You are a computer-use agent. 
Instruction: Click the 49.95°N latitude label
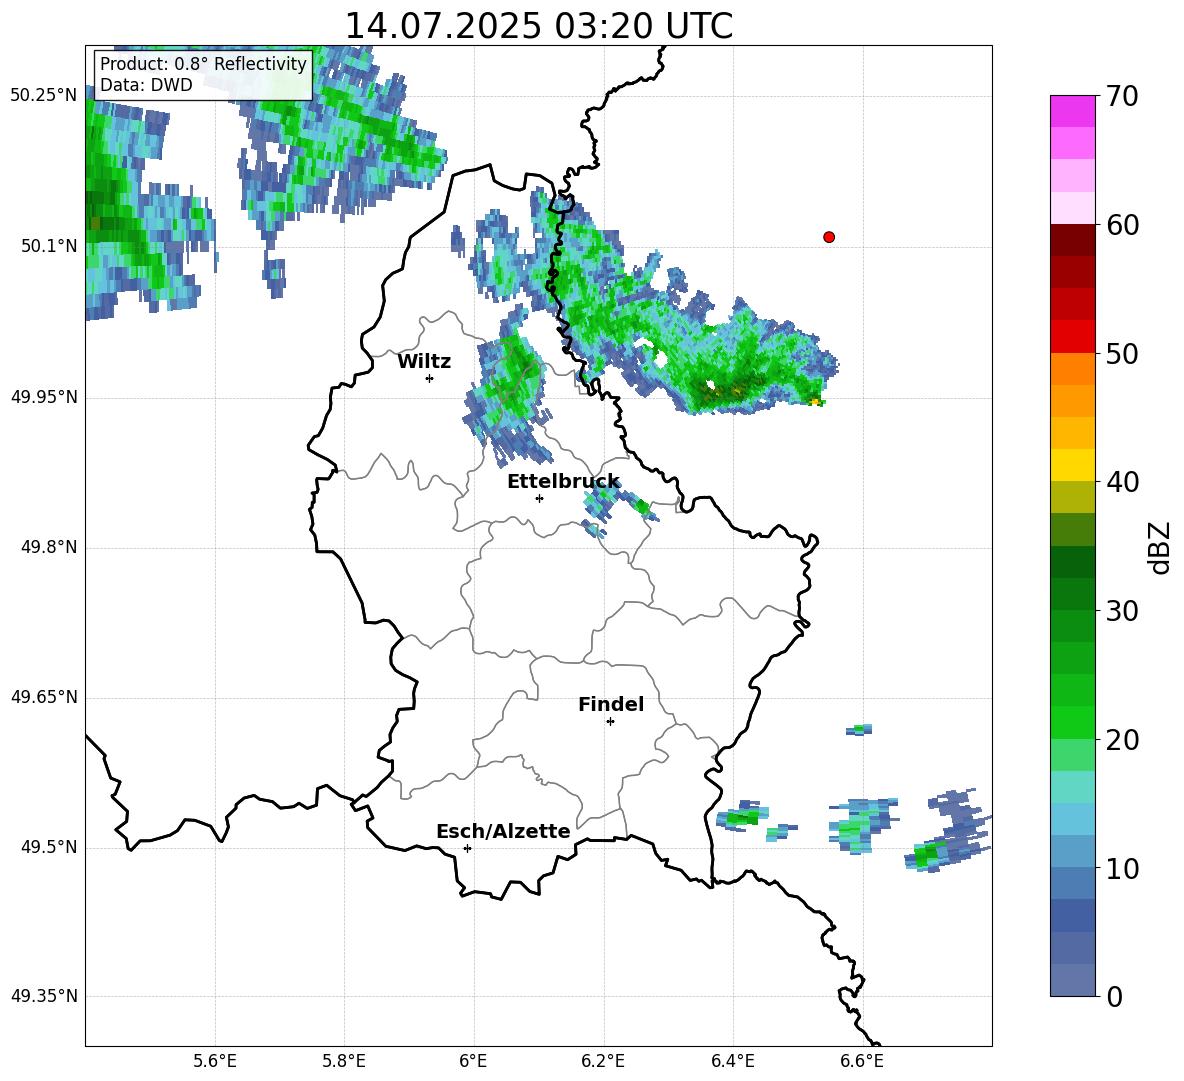click(44, 396)
